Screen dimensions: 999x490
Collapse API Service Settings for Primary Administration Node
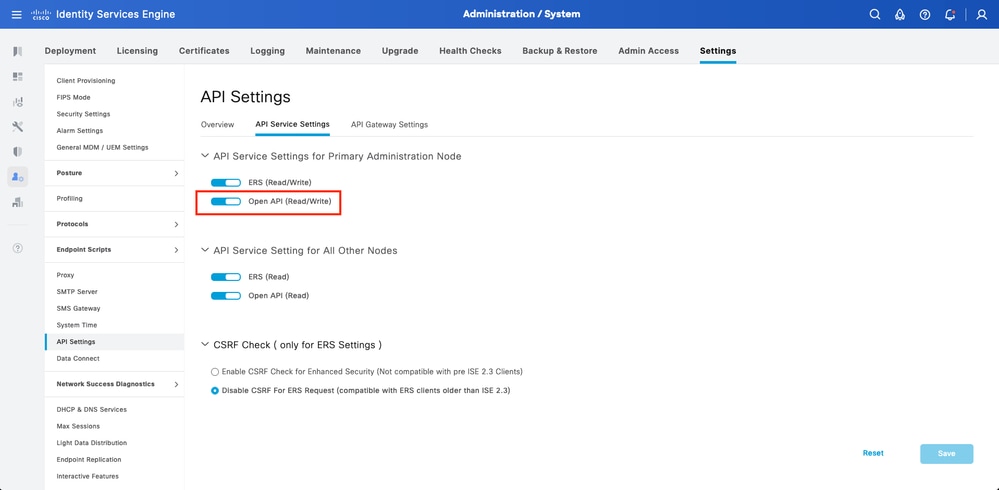[x=205, y=155]
